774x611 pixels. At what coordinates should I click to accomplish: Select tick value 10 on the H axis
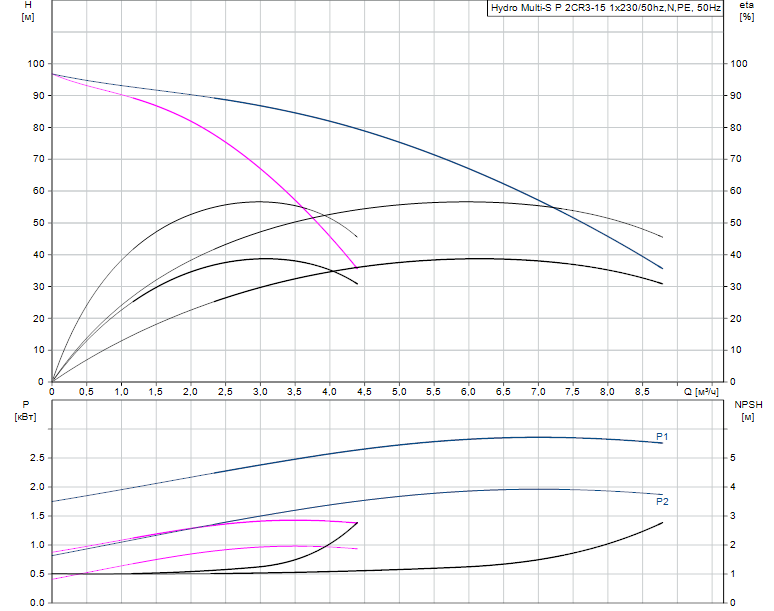[x=39, y=350]
